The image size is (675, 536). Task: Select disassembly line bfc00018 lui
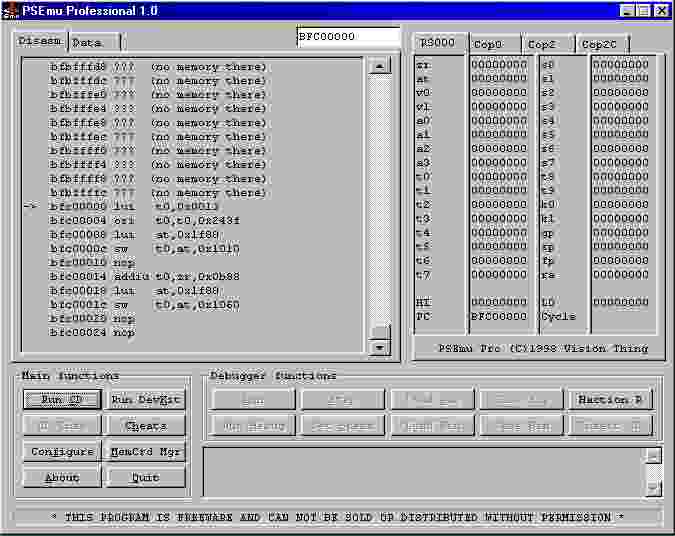point(134,291)
